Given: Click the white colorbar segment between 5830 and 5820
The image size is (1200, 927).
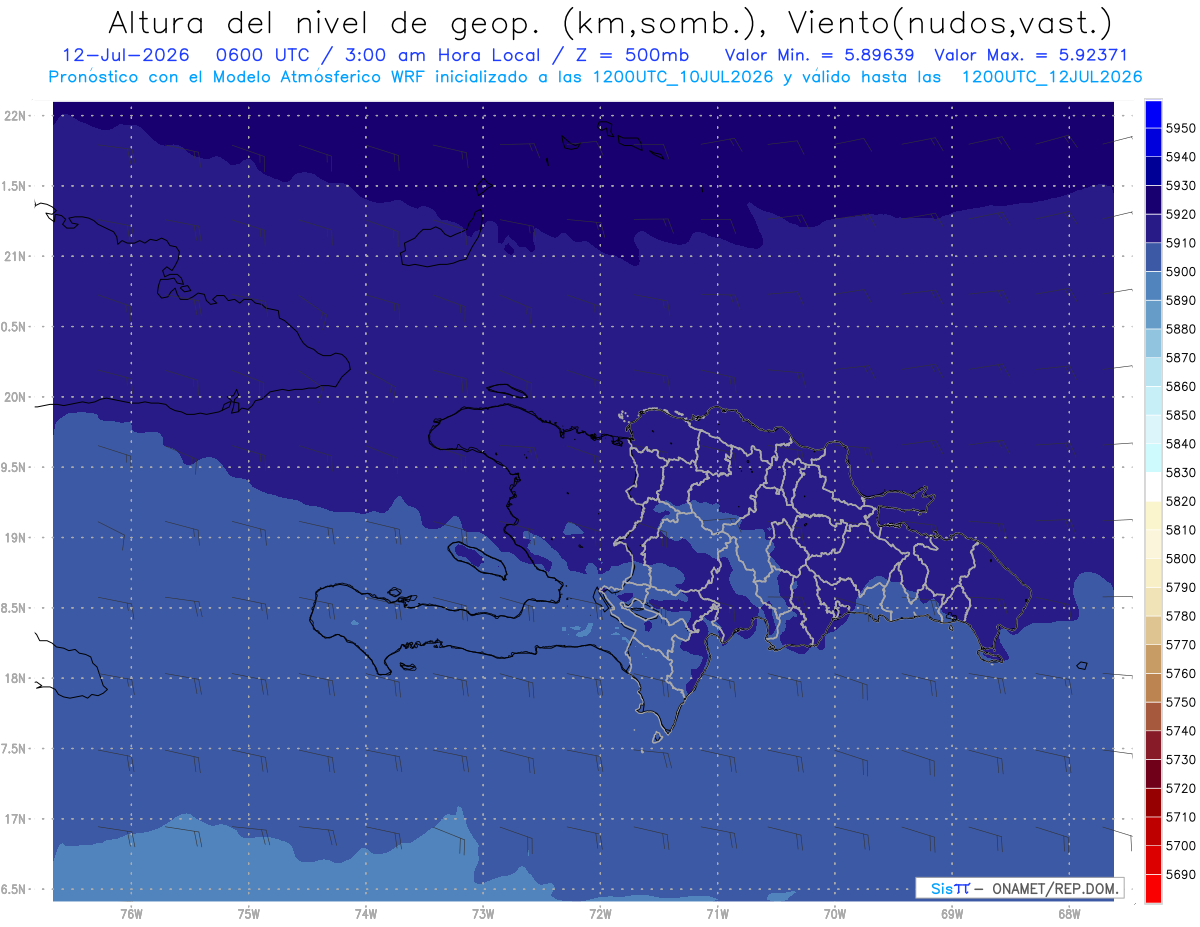Looking at the screenshot, I should coord(1152,486).
